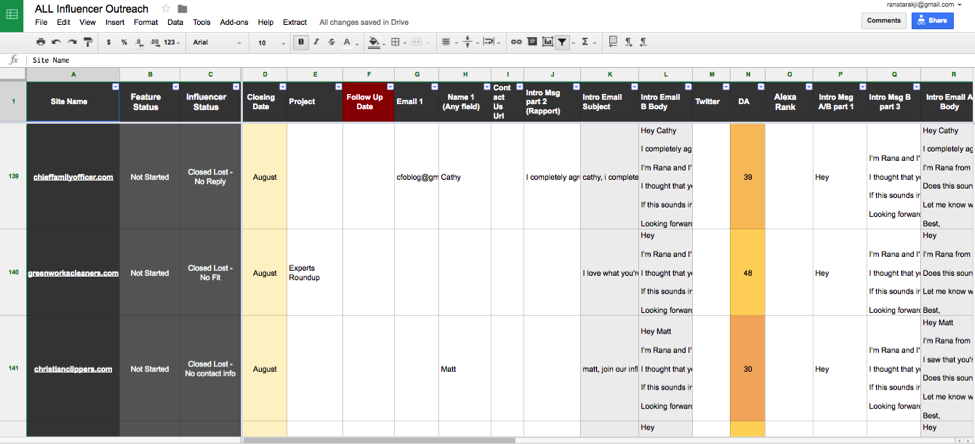Click the Comments button

(x=884, y=21)
